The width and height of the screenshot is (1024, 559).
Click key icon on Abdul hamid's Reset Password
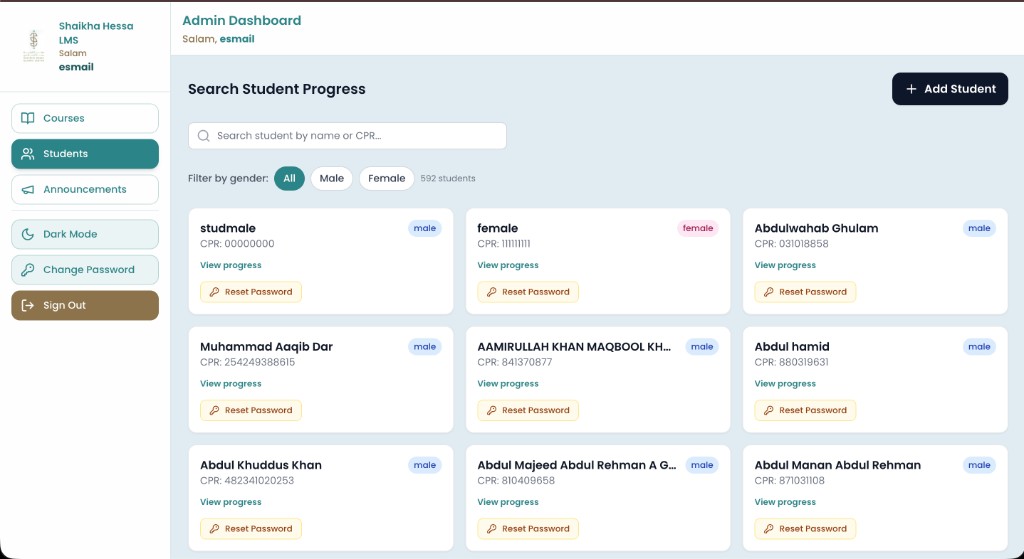click(x=769, y=410)
